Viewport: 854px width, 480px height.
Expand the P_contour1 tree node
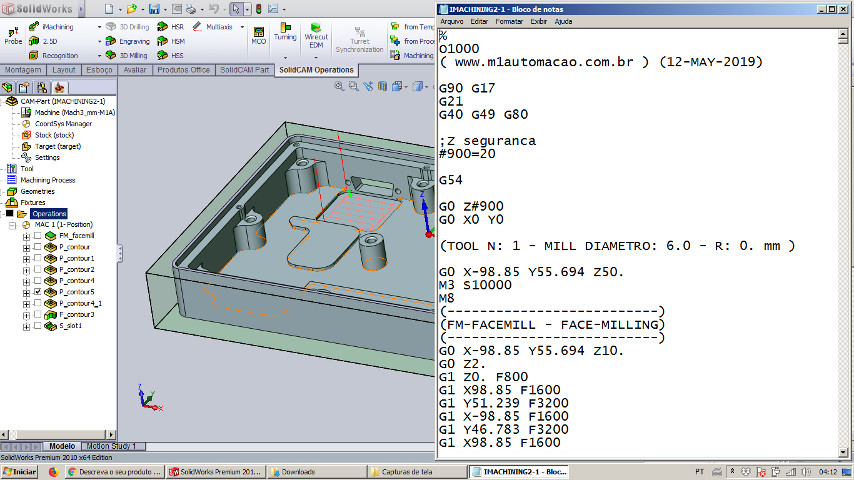click(x=26, y=258)
